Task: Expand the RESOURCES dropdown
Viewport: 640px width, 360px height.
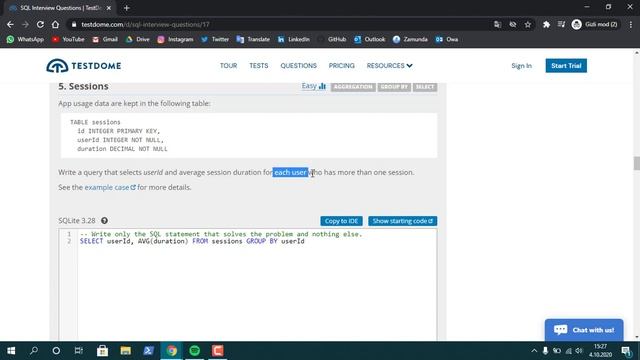Action: point(389,66)
